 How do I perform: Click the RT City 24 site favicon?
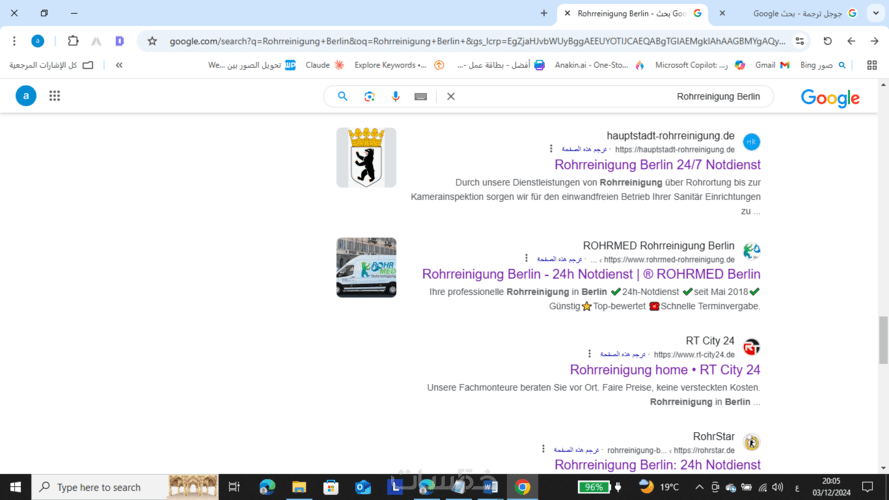coord(751,347)
